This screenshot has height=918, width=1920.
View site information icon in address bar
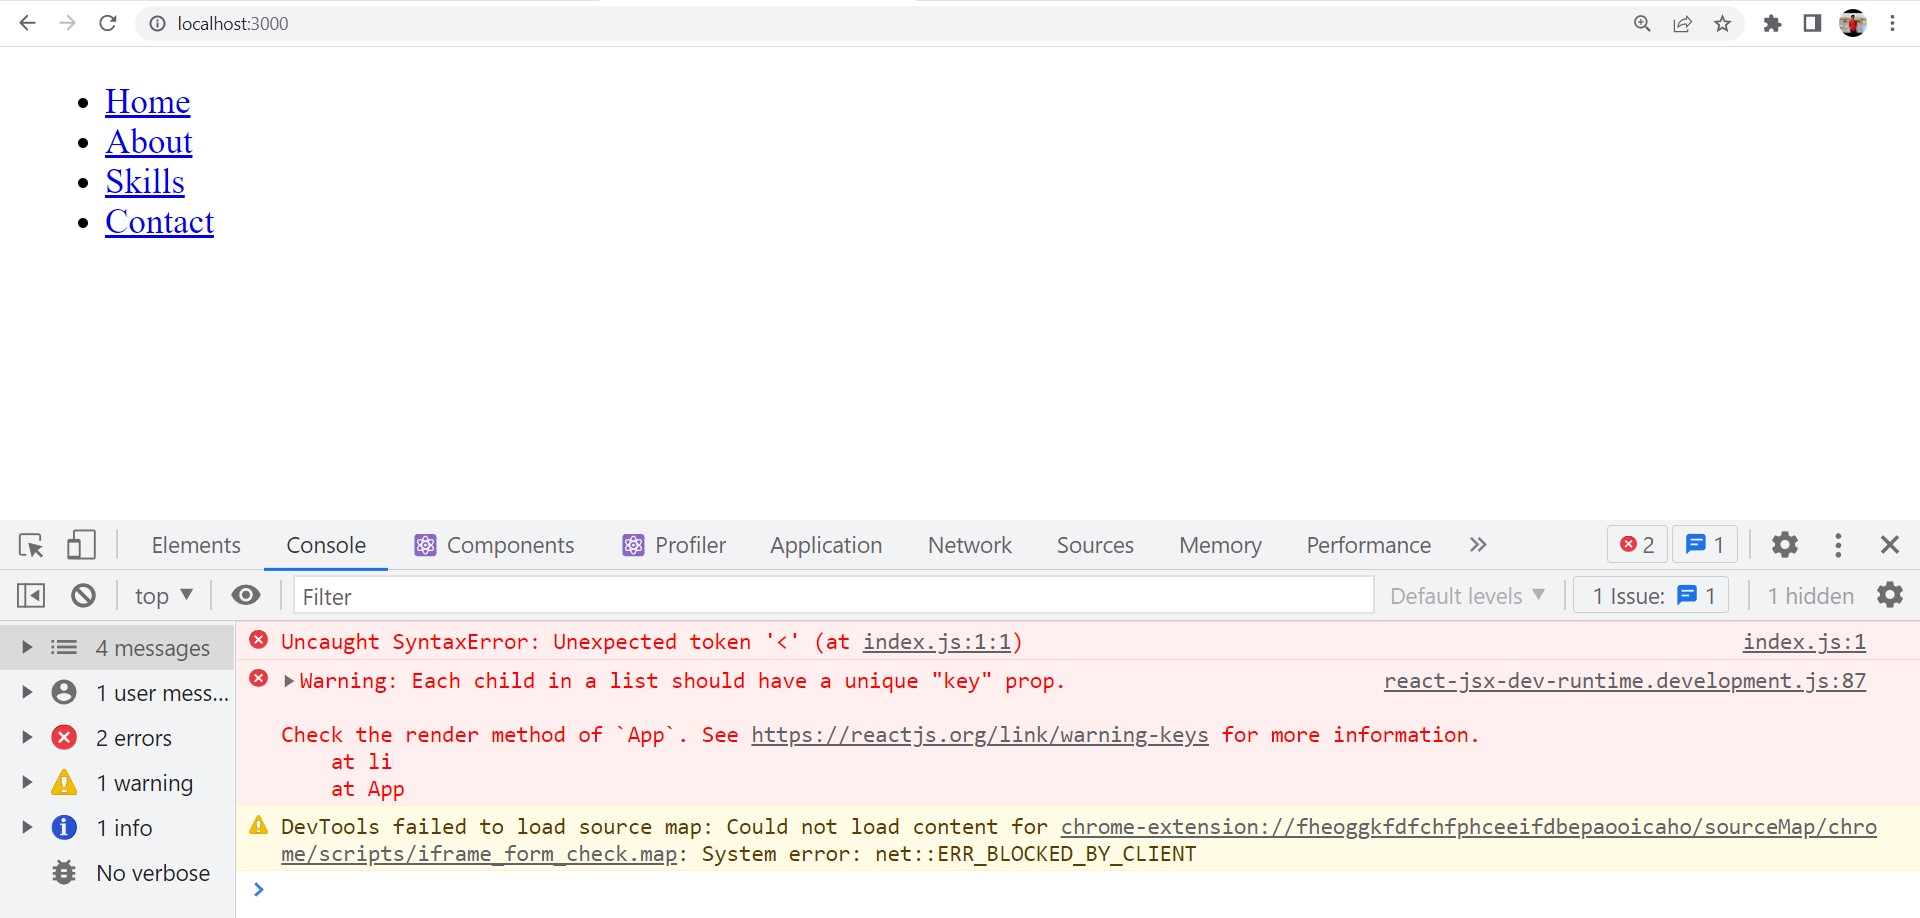tap(157, 23)
